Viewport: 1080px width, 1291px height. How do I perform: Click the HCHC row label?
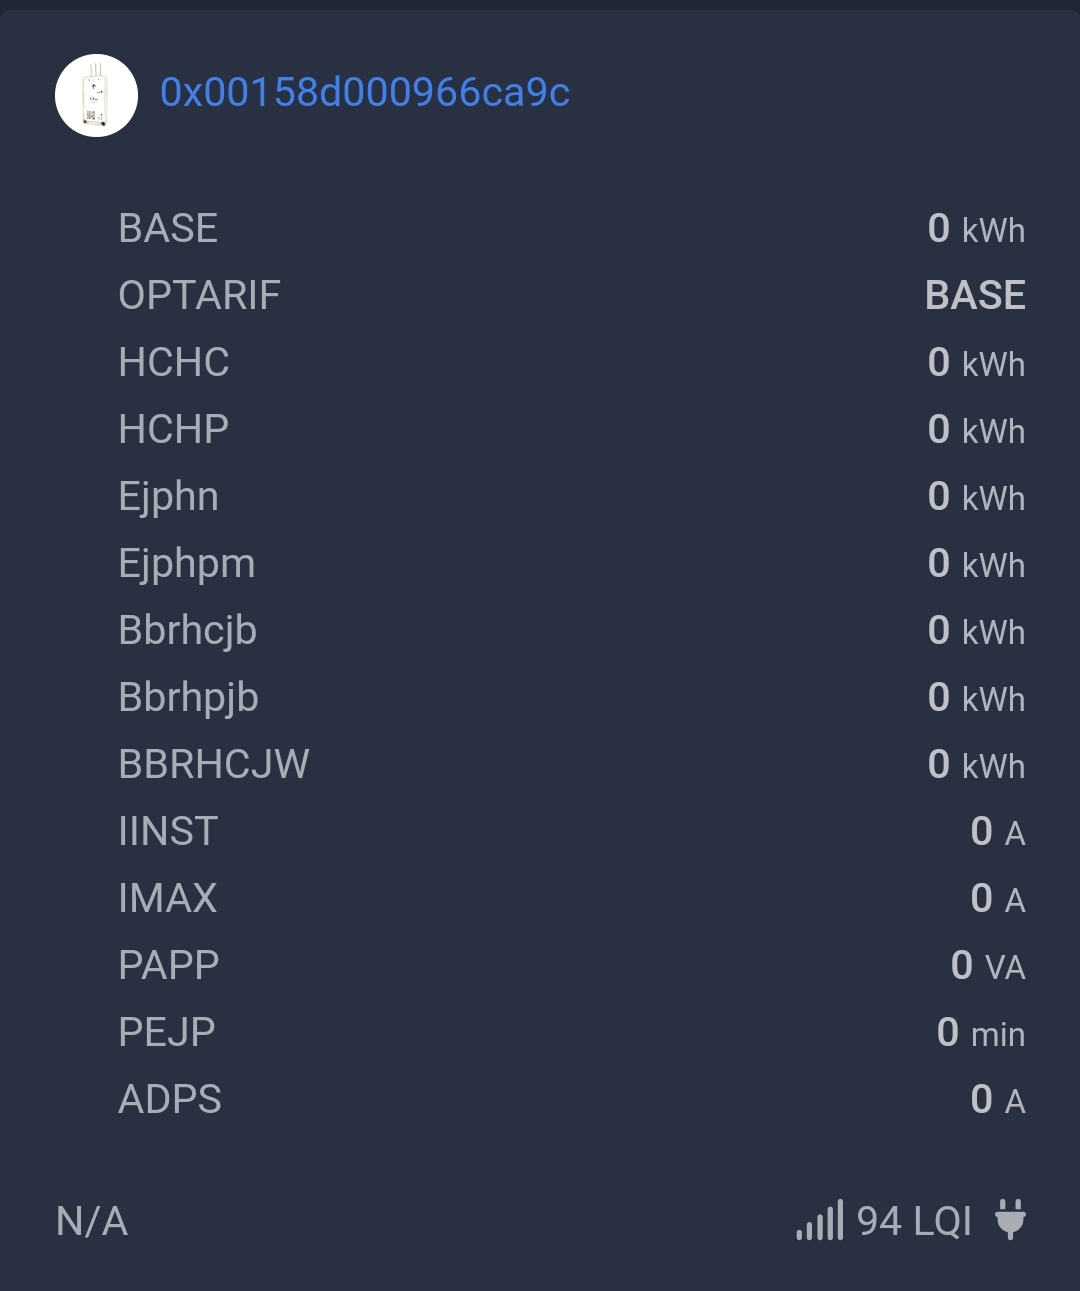click(174, 362)
